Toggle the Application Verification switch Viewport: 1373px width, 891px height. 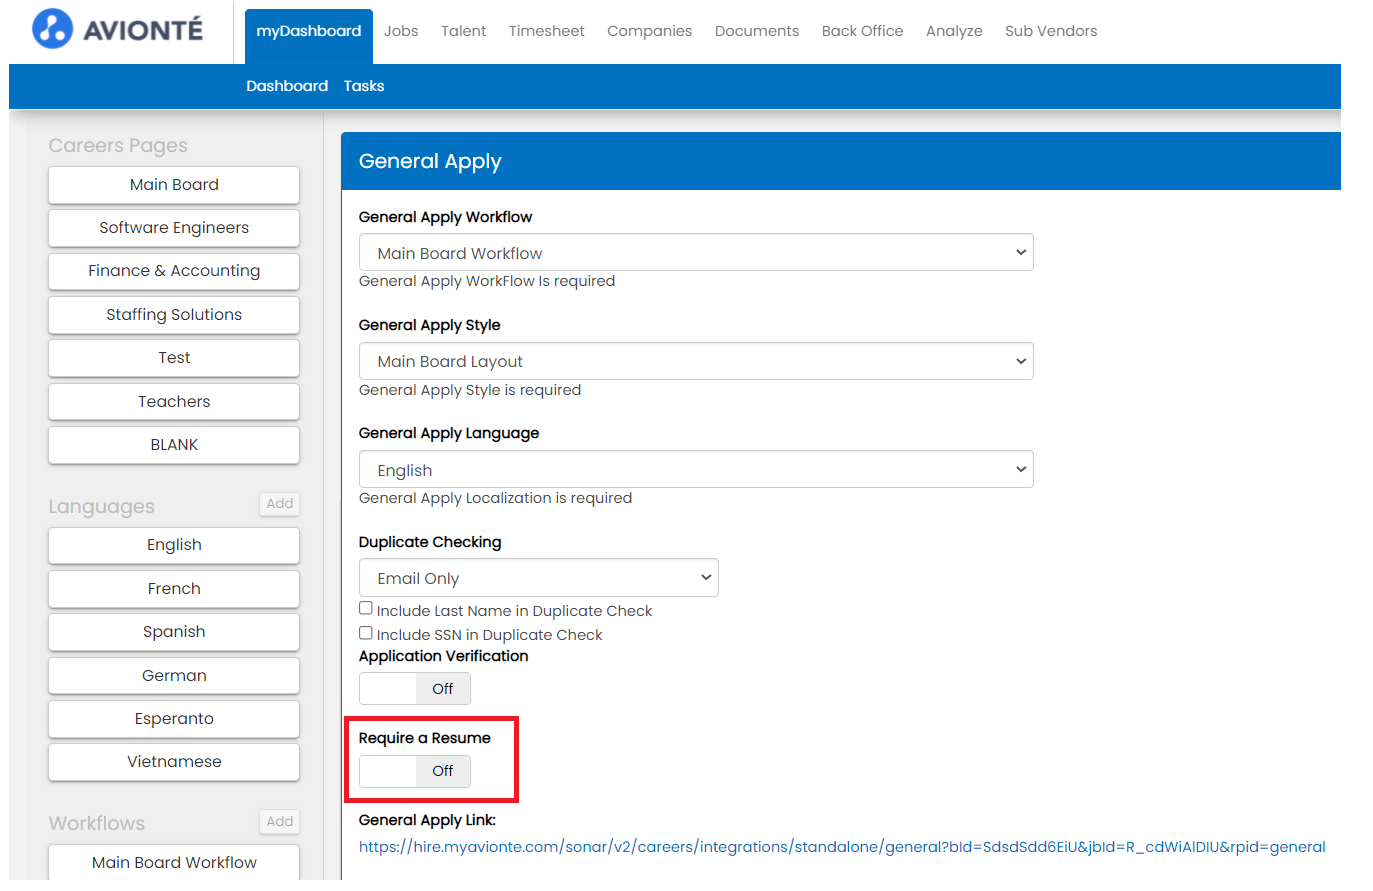414,689
